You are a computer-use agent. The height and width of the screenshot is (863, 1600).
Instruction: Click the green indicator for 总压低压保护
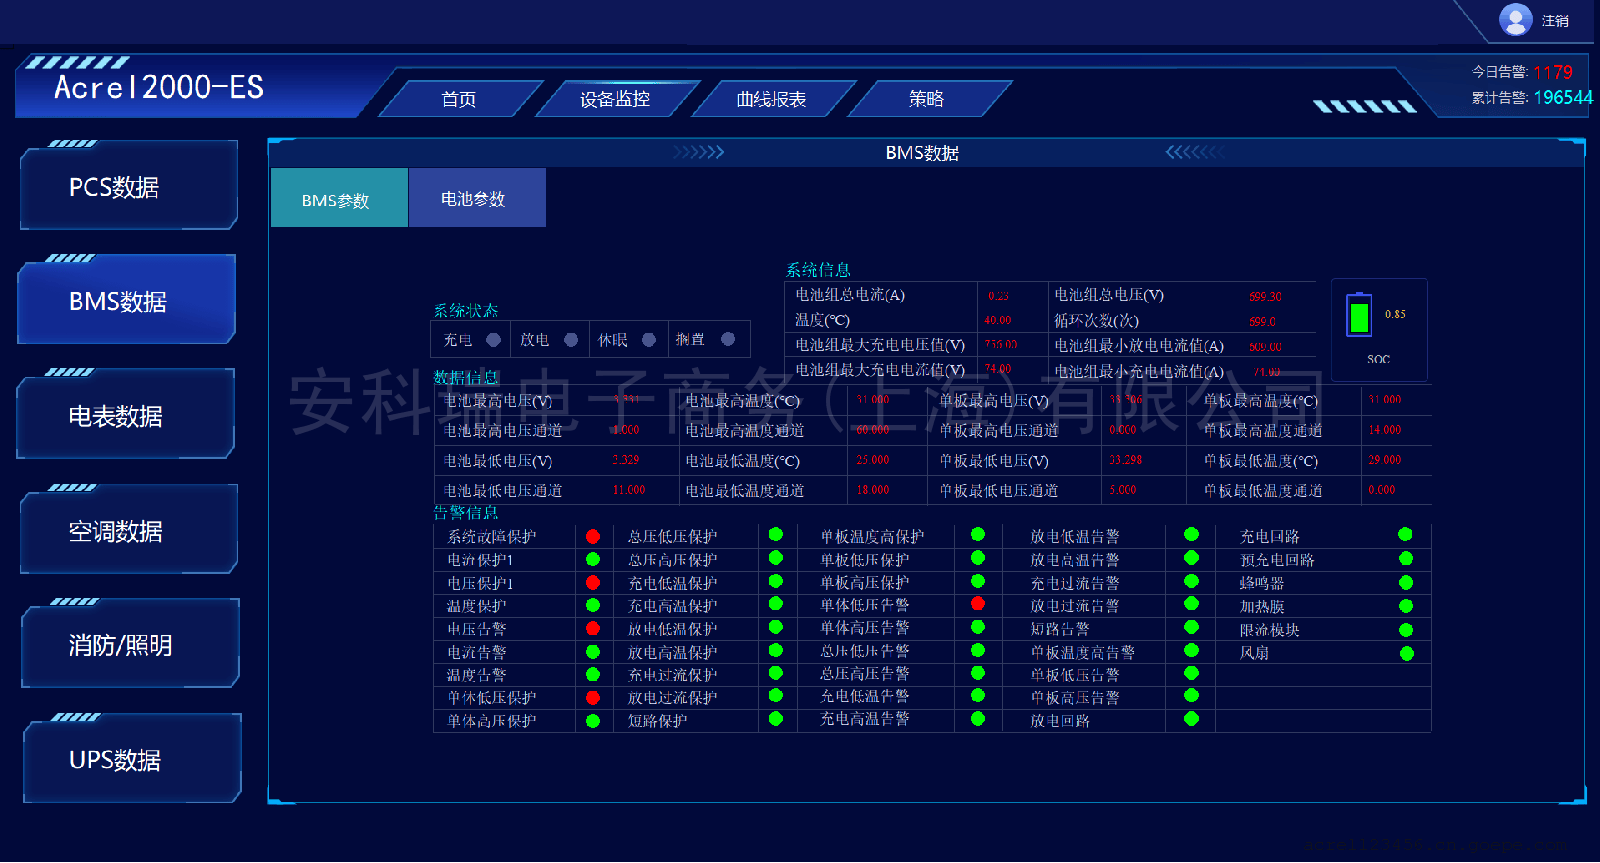[776, 534]
